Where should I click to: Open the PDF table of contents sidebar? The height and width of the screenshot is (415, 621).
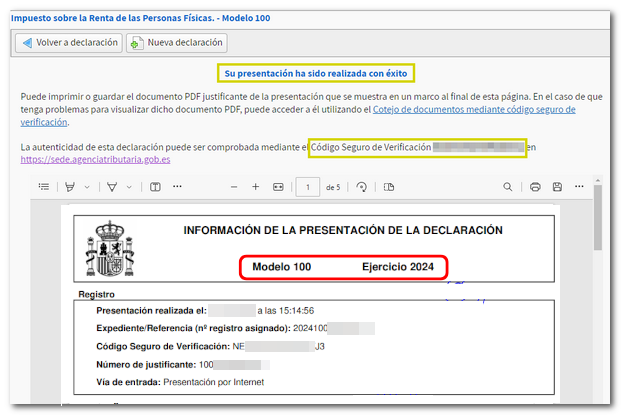(43, 186)
